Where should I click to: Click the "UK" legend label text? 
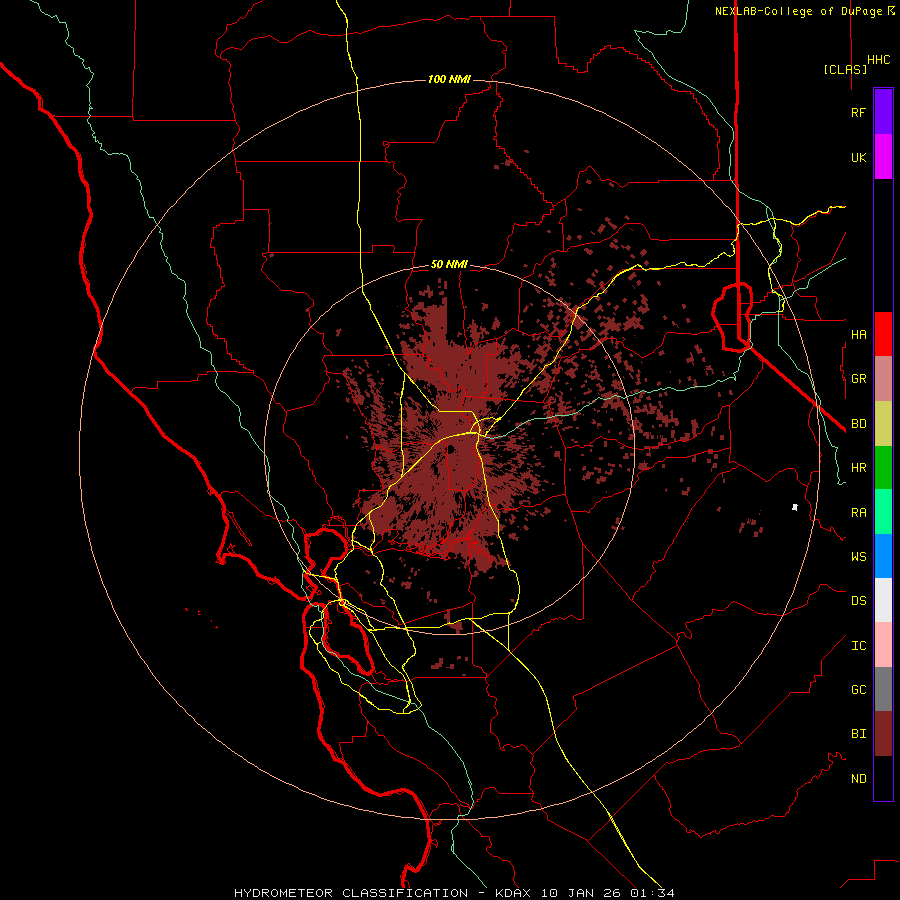[x=858, y=157]
